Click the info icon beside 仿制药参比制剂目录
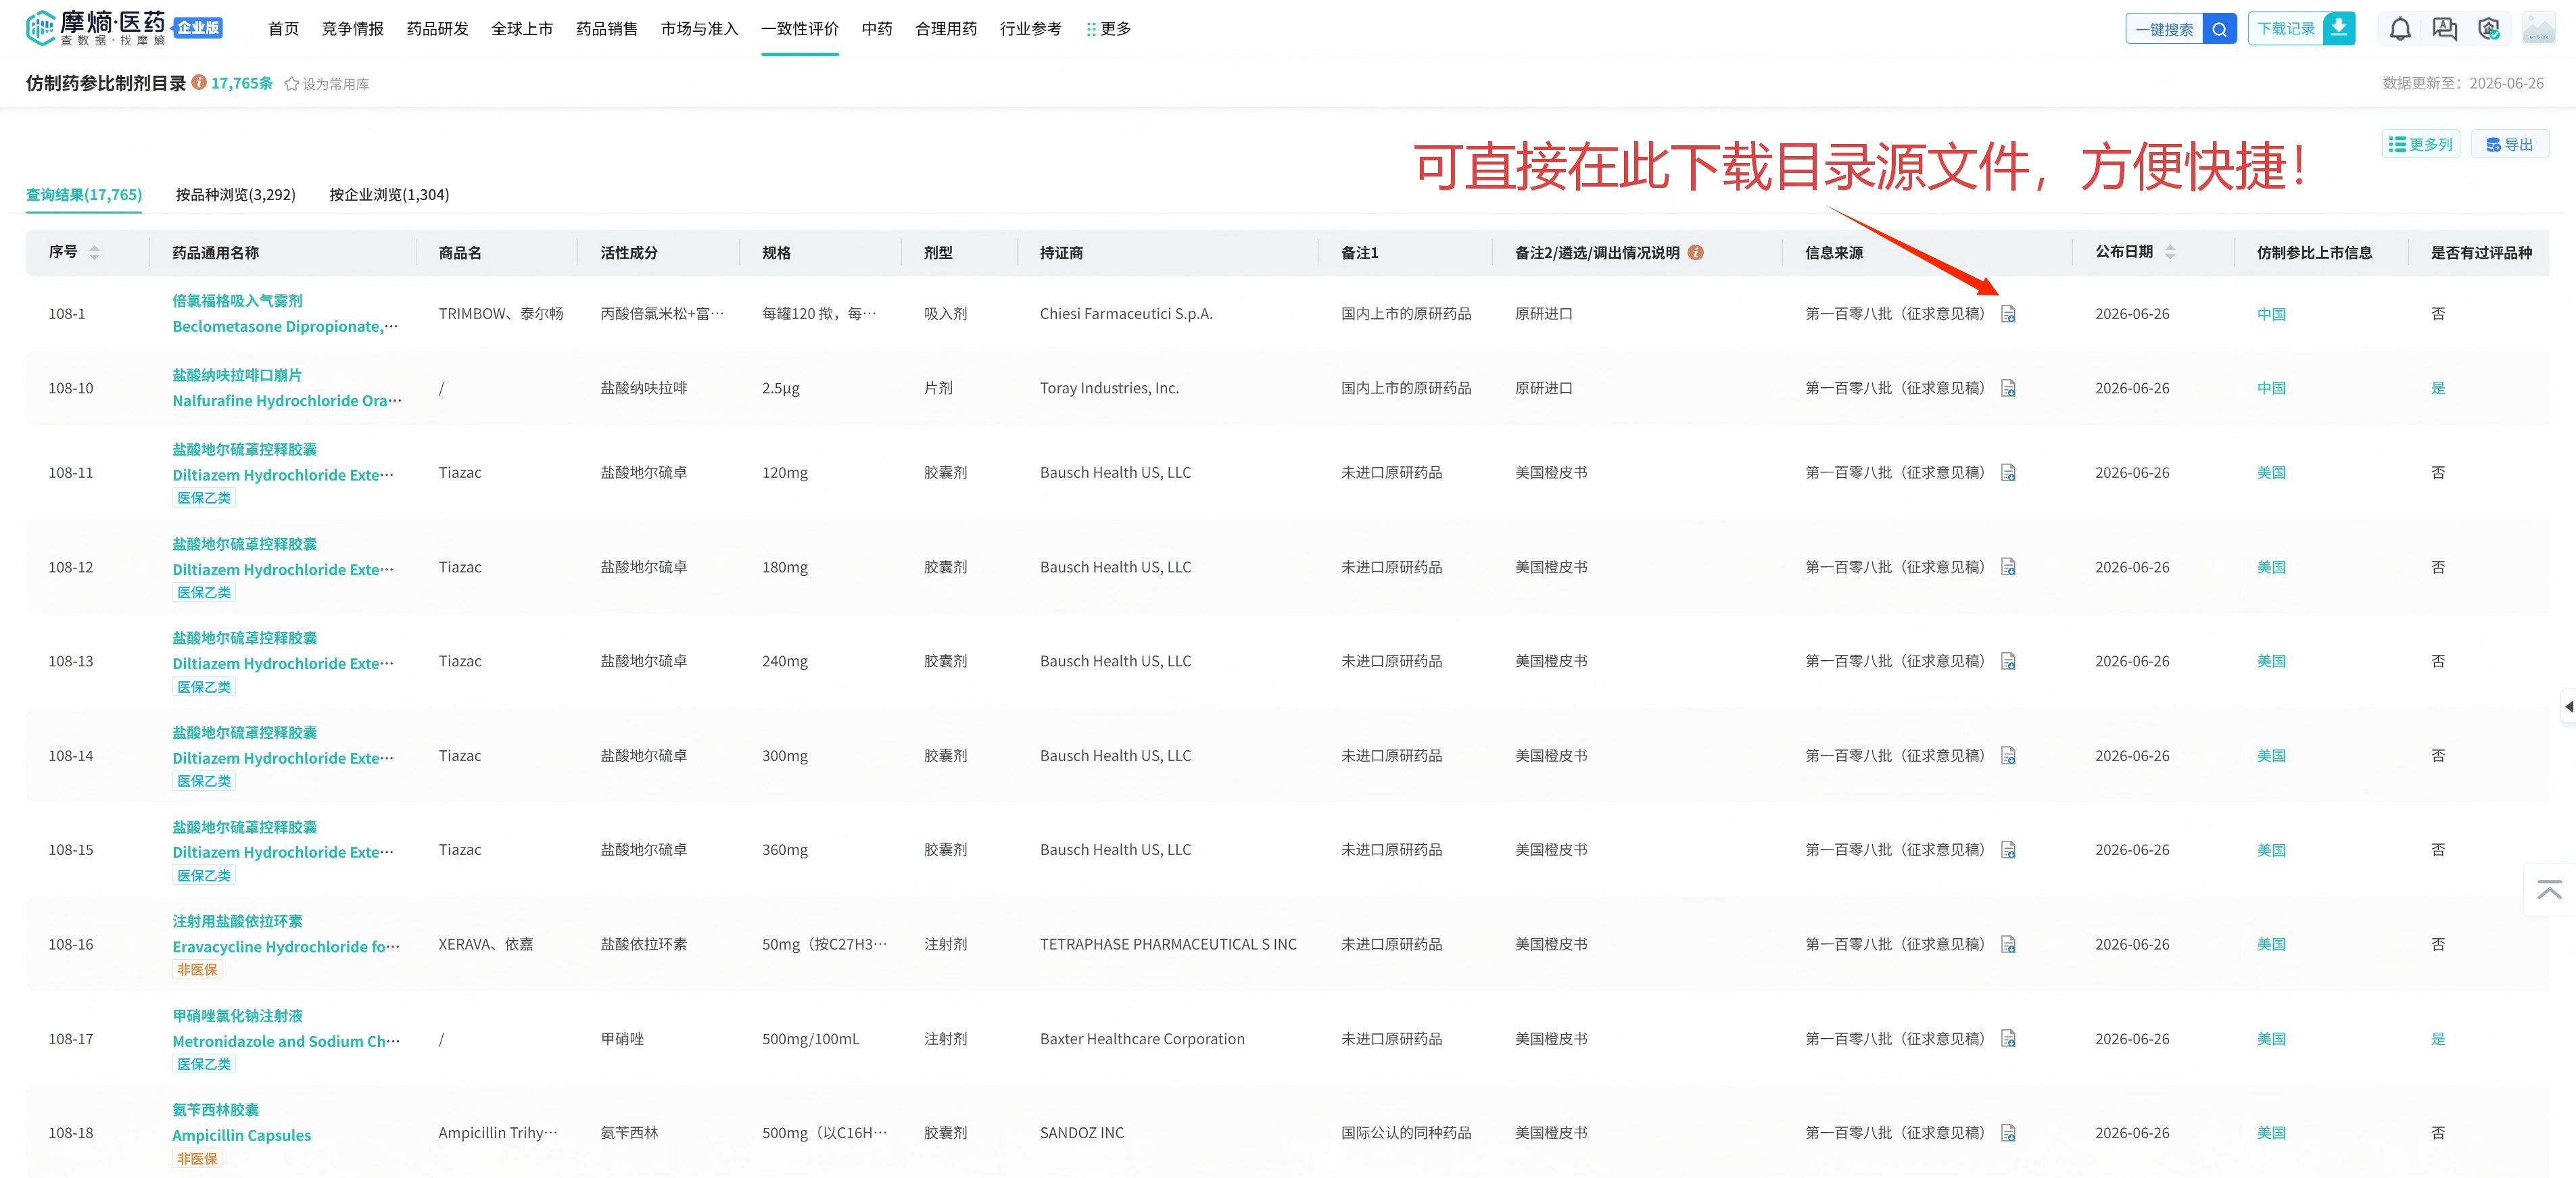 click(199, 82)
